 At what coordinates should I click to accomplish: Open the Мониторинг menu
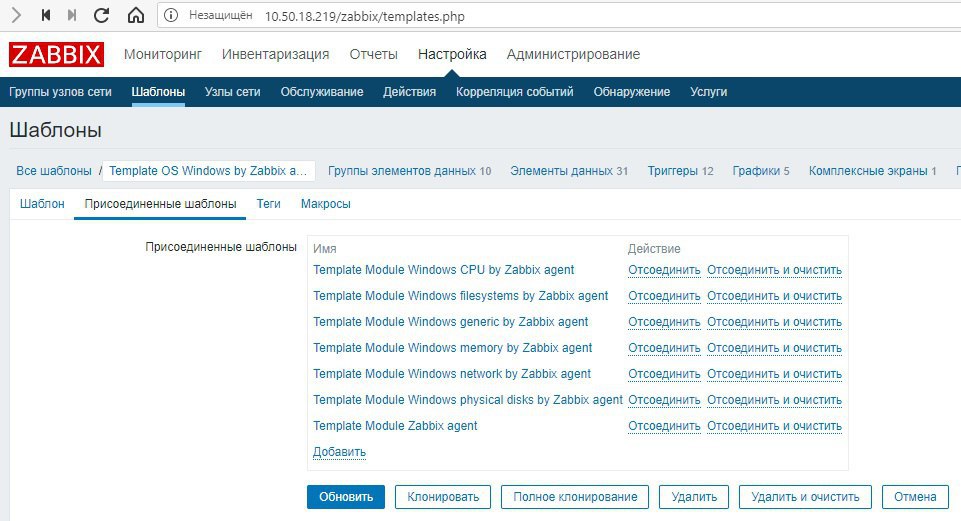(163, 55)
